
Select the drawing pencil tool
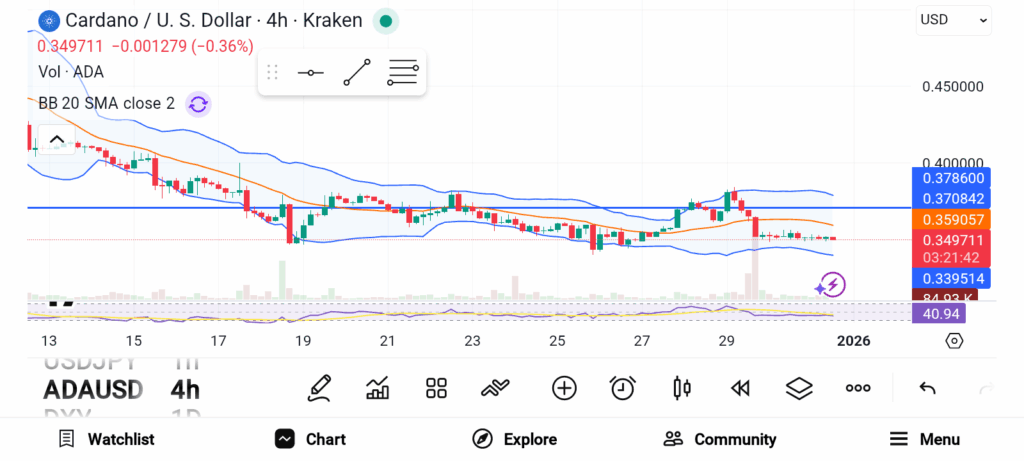click(319, 388)
